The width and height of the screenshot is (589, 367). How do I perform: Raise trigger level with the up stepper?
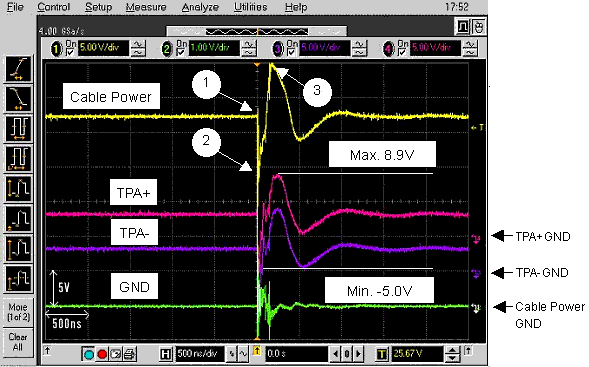[x=453, y=350]
